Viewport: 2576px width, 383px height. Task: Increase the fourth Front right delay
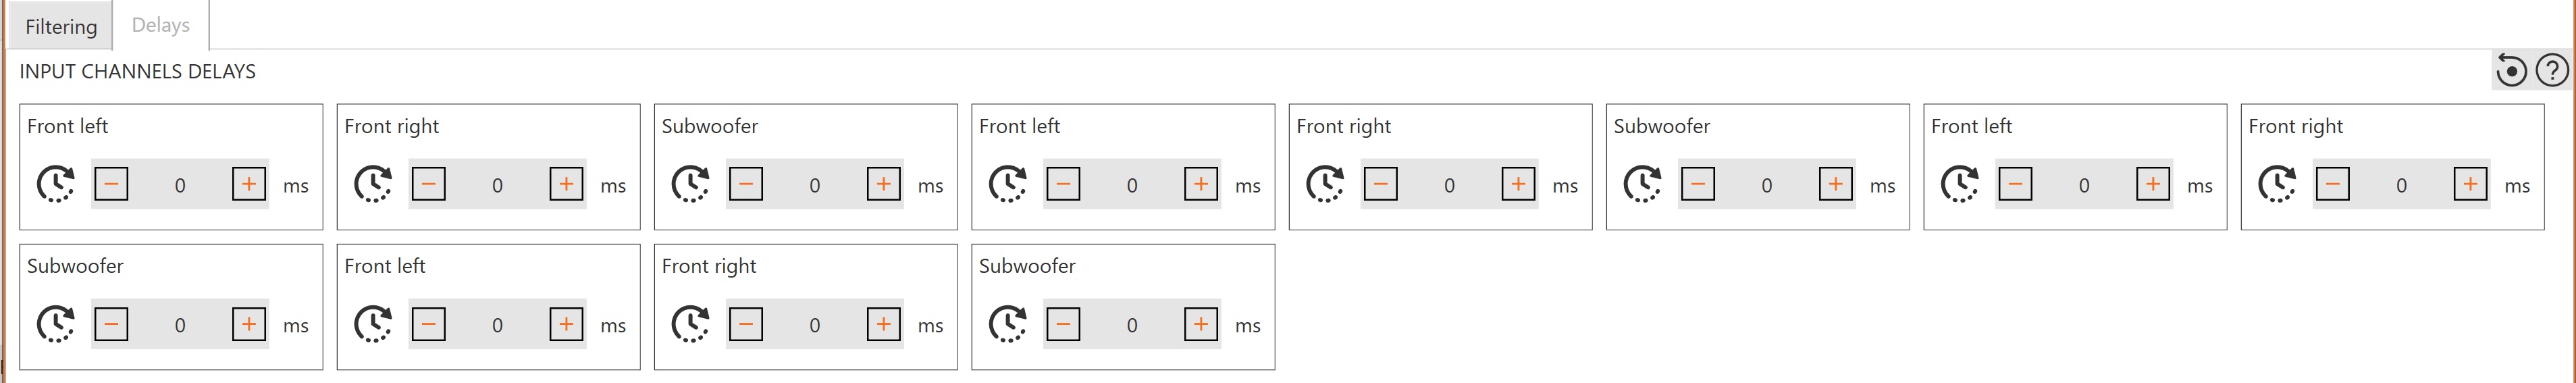884,324
